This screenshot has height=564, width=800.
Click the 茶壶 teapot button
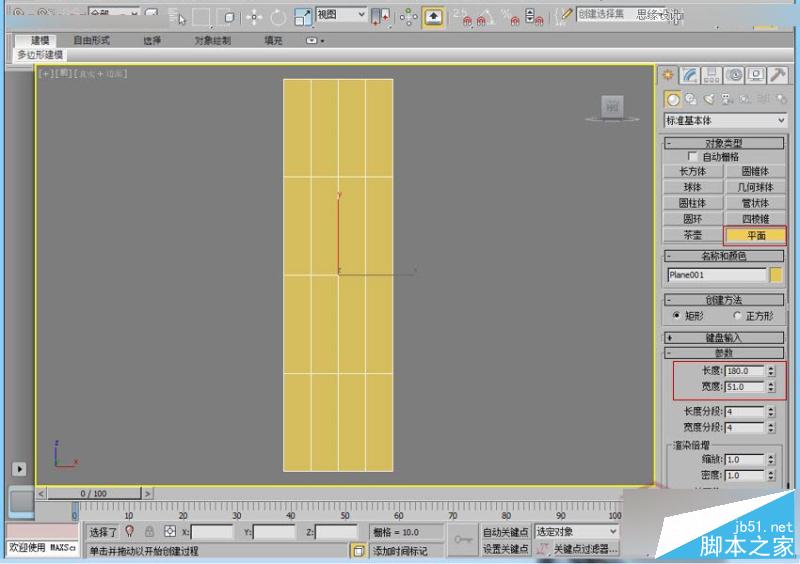coord(693,235)
